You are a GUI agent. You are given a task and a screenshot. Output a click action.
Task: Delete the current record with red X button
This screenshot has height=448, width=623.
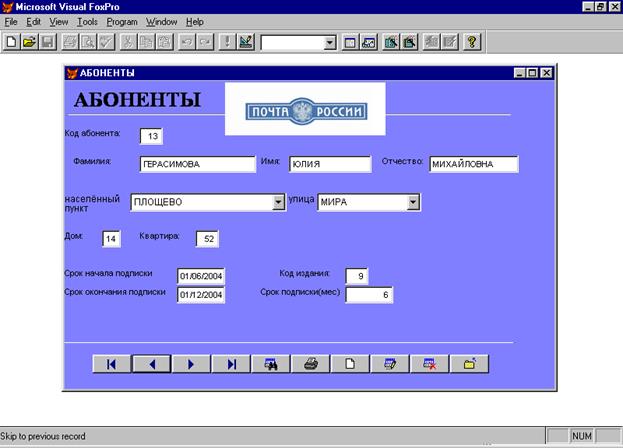coord(429,364)
